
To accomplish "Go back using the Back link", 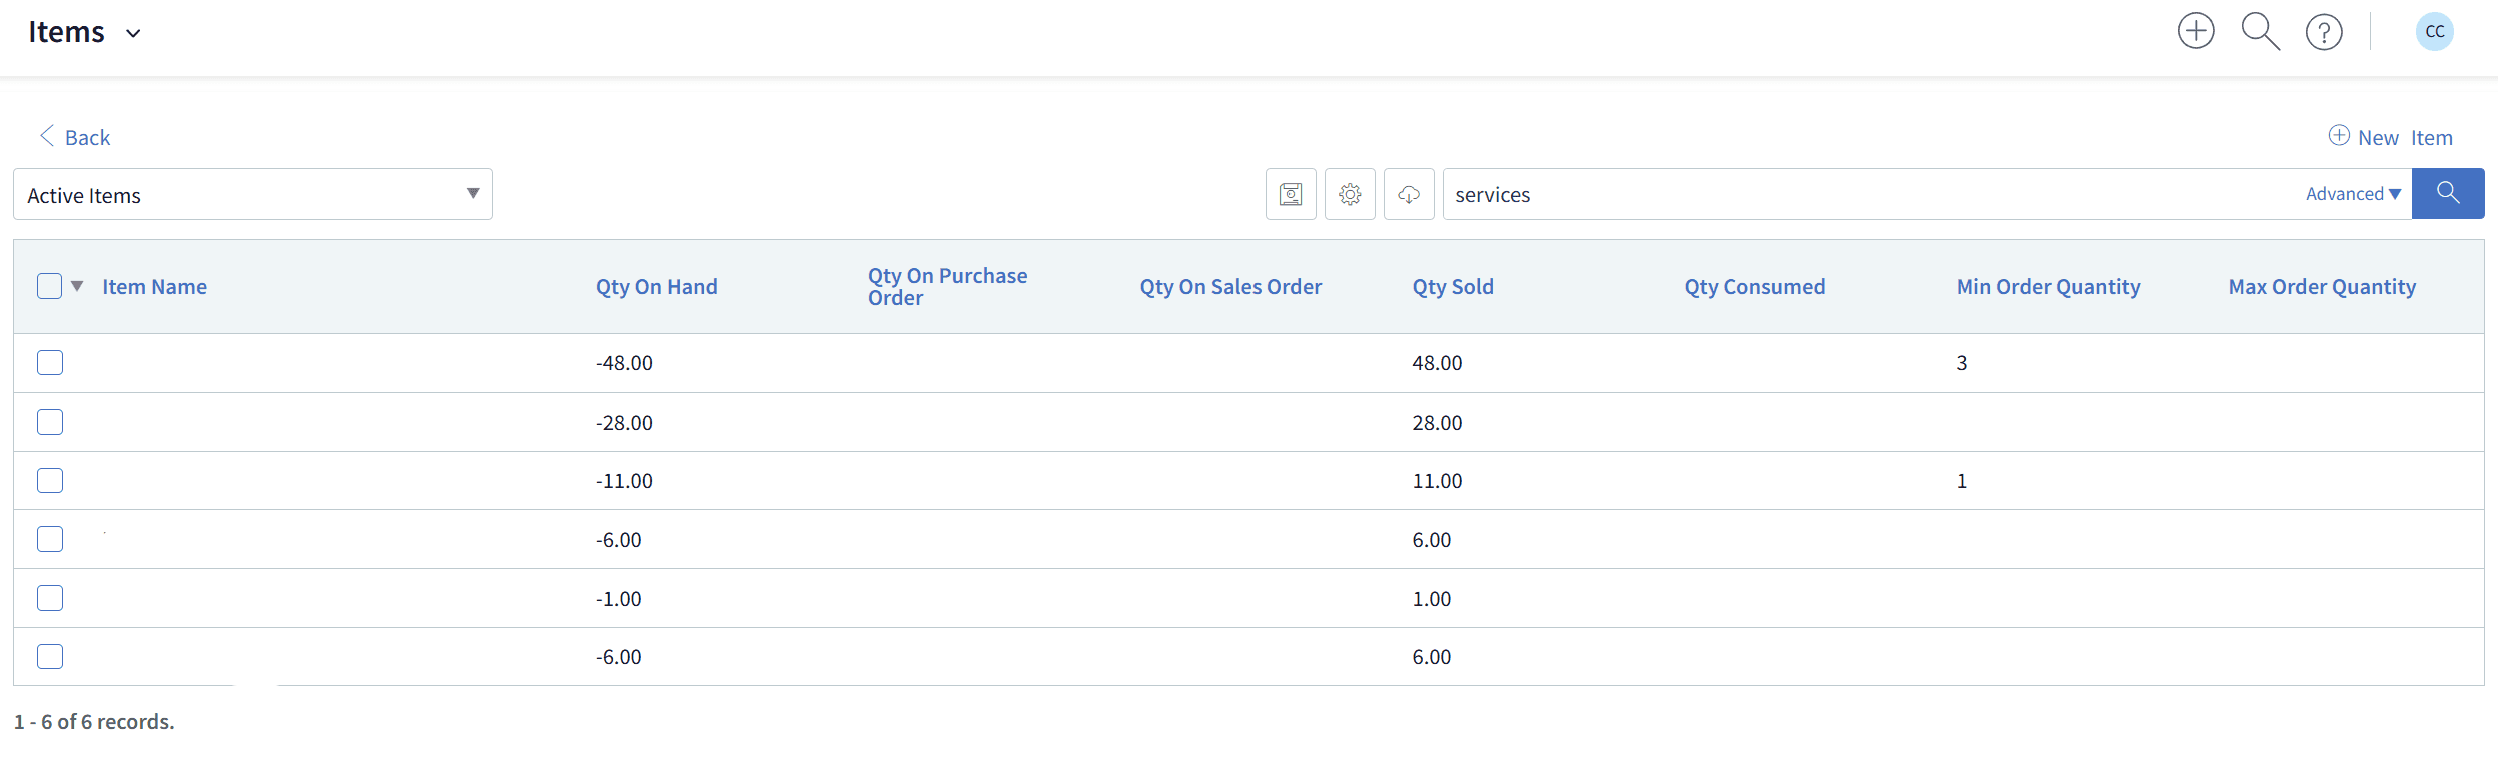I will pyautogui.click(x=74, y=137).
